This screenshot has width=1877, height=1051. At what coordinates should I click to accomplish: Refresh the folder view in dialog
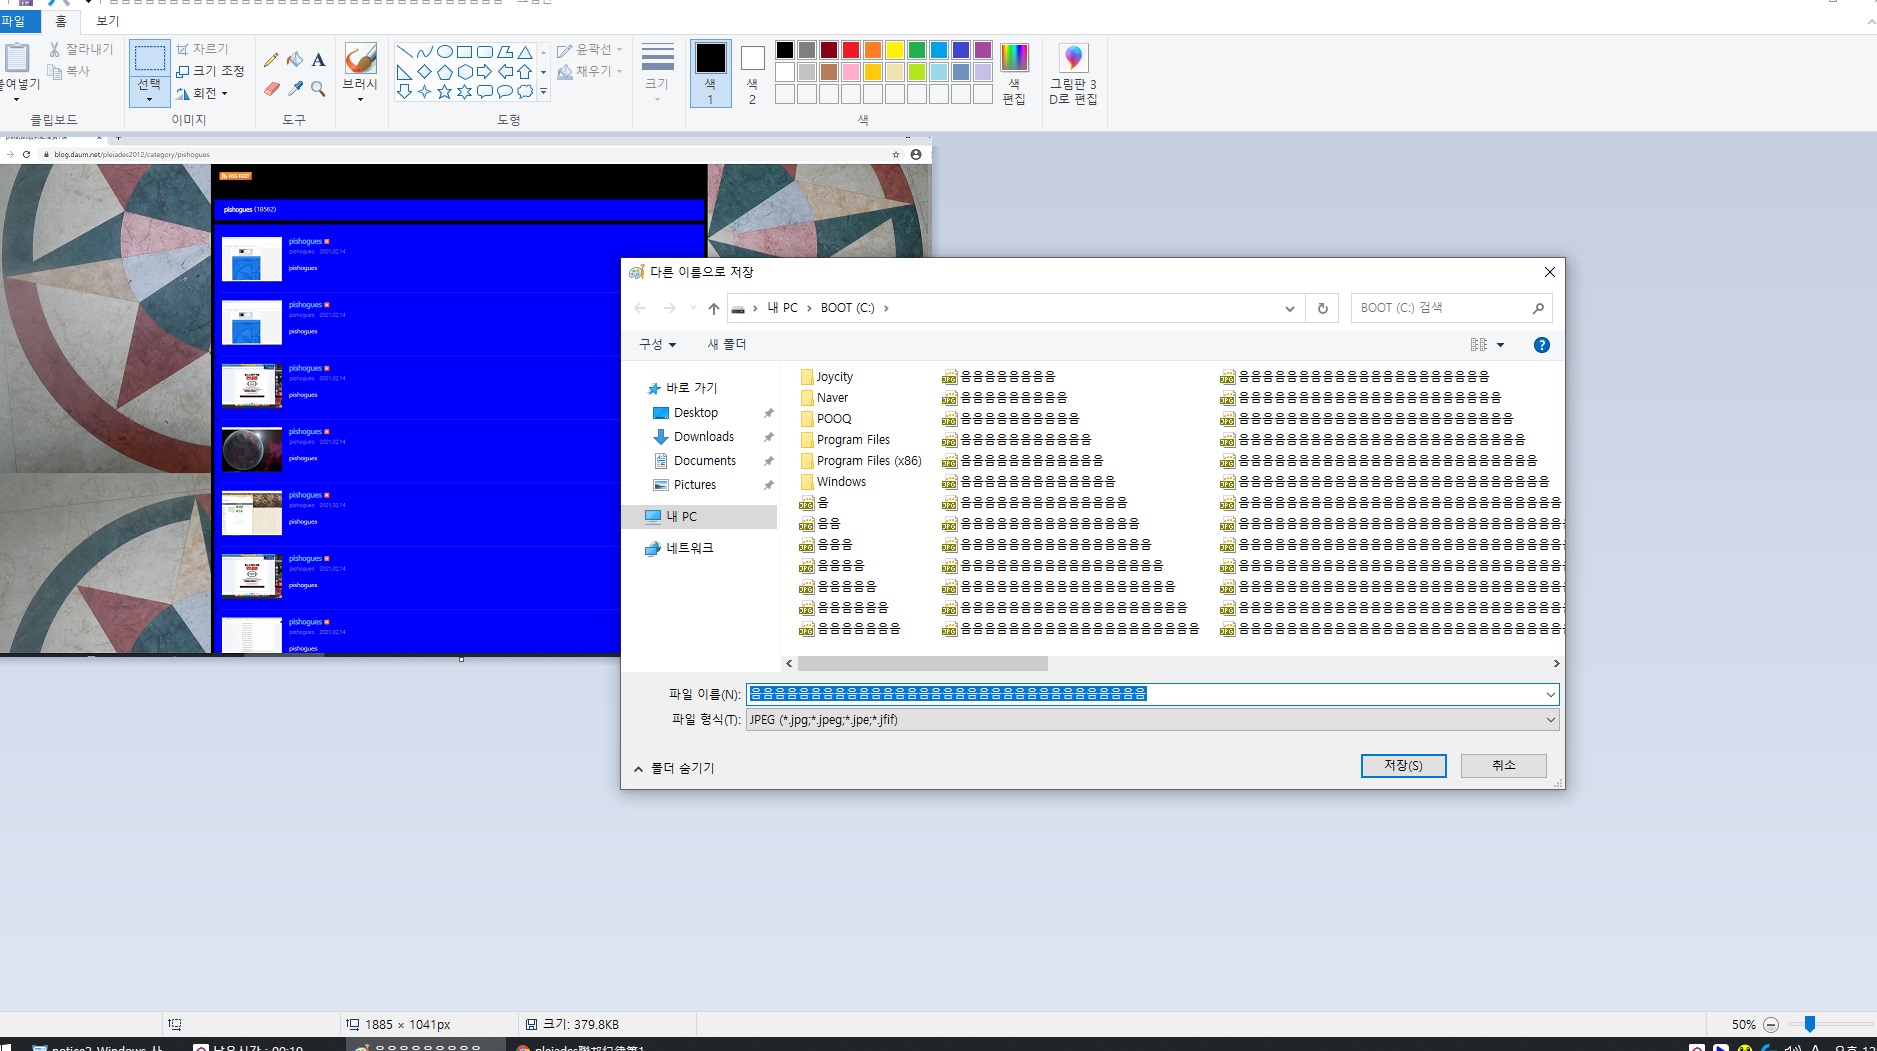[1322, 308]
